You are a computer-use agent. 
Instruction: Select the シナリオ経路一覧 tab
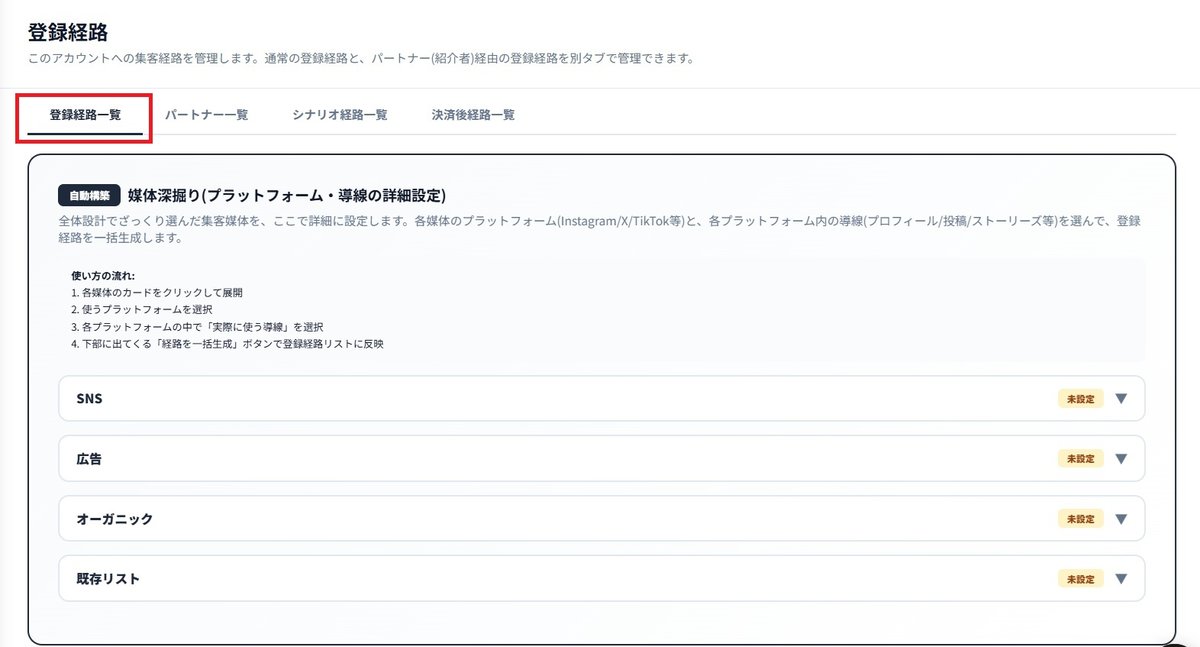(340, 115)
